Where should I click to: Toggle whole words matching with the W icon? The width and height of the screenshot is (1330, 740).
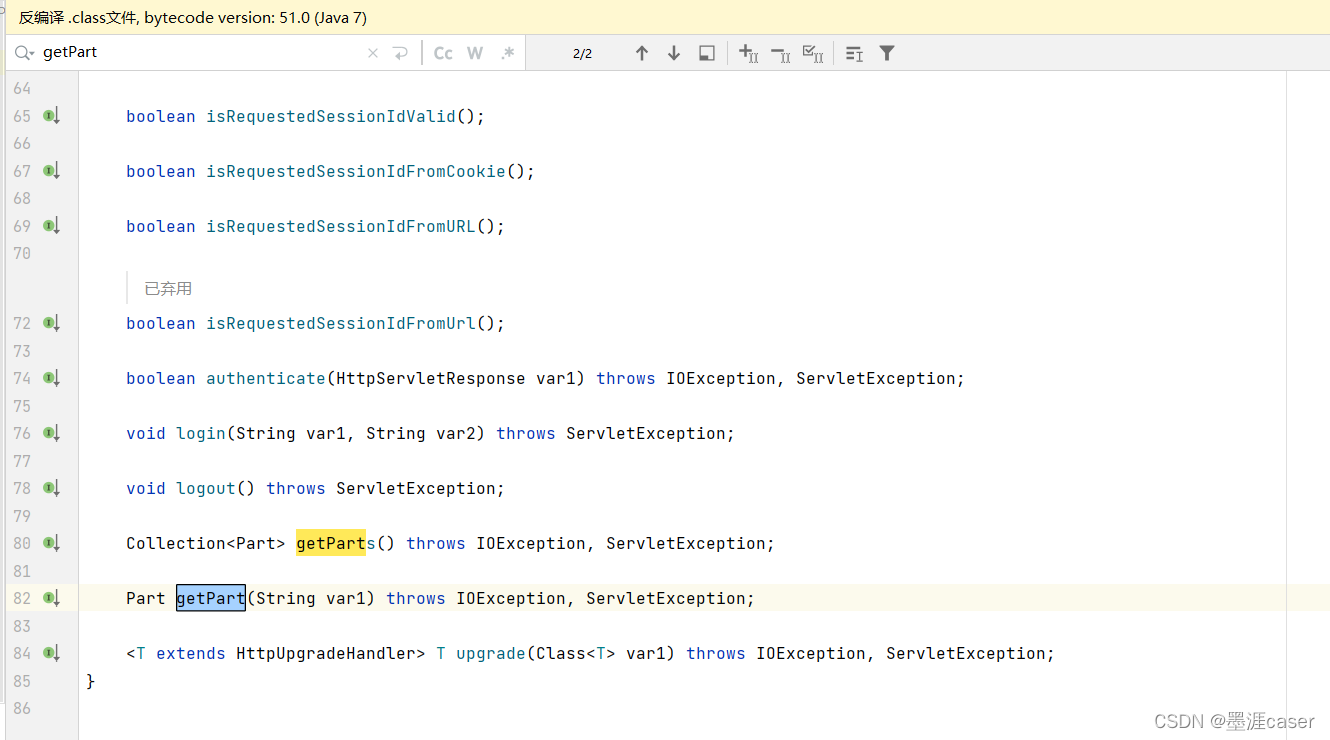[475, 52]
